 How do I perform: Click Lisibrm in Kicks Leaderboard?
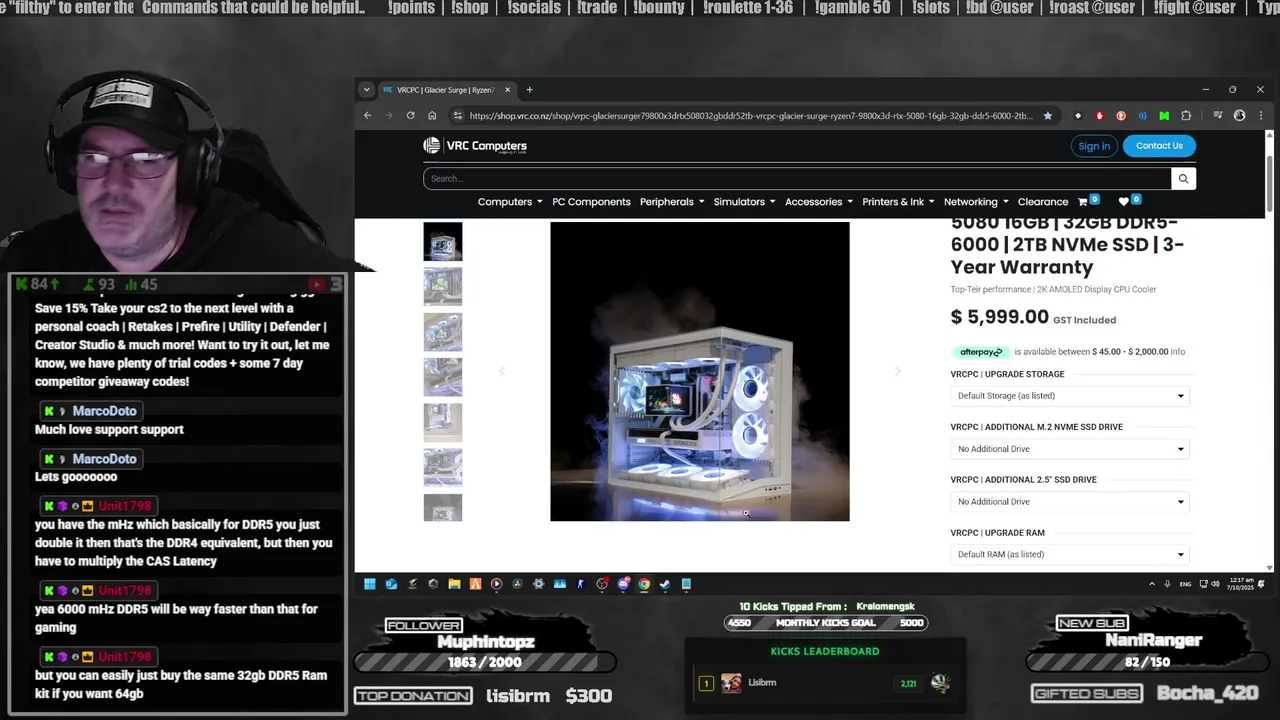coord(762,683)
